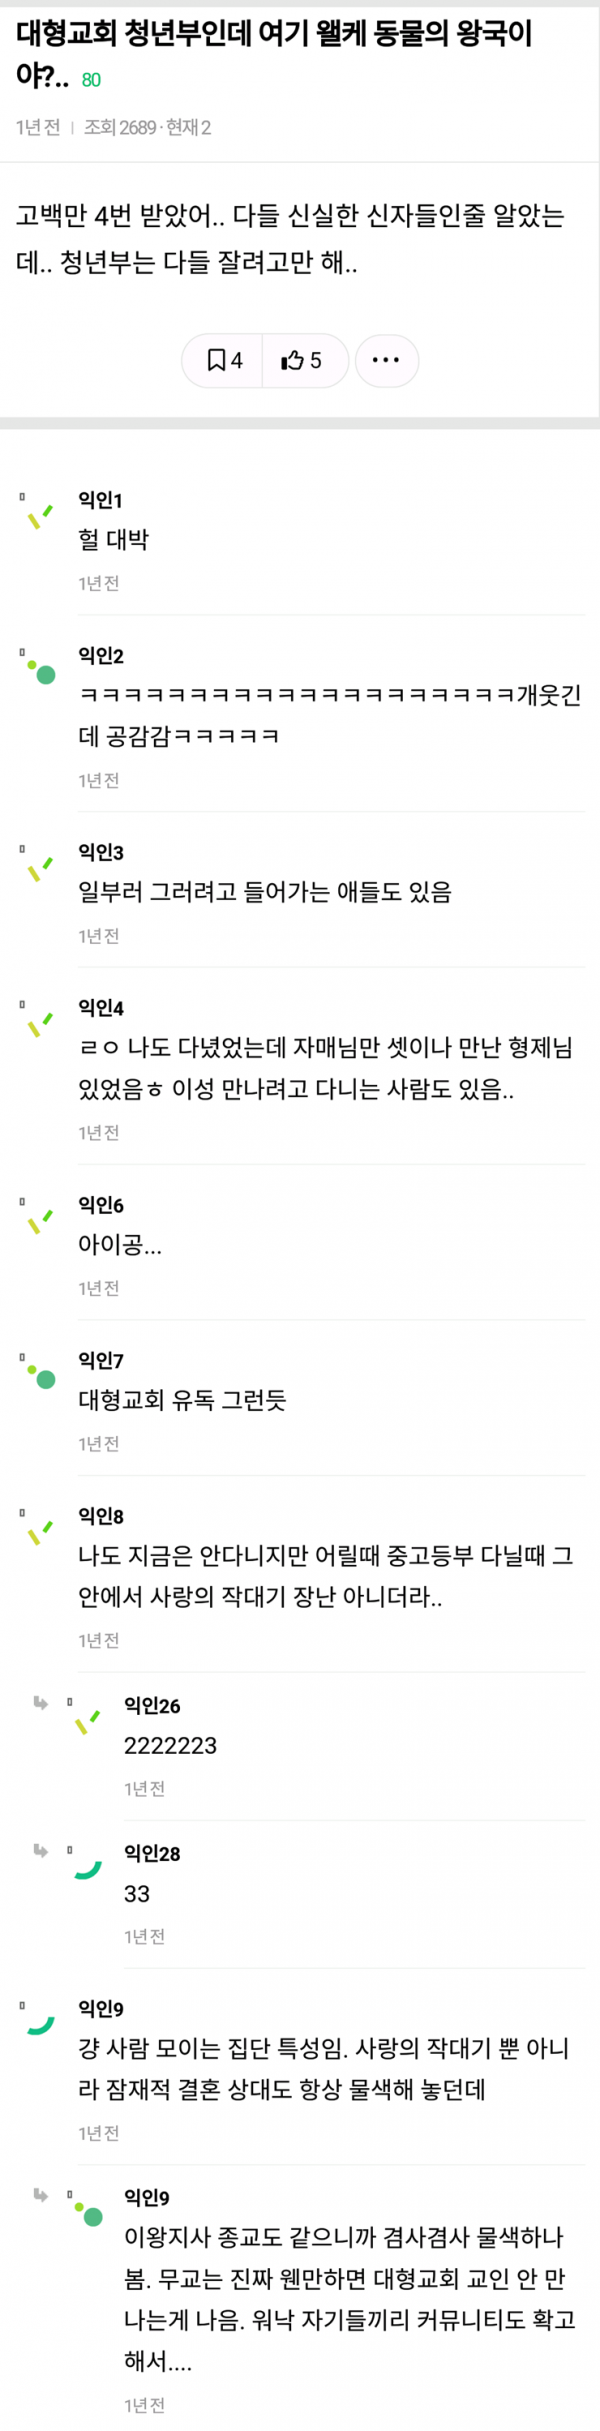Open the post title about 대형교회 청년부

click(274, 53)
